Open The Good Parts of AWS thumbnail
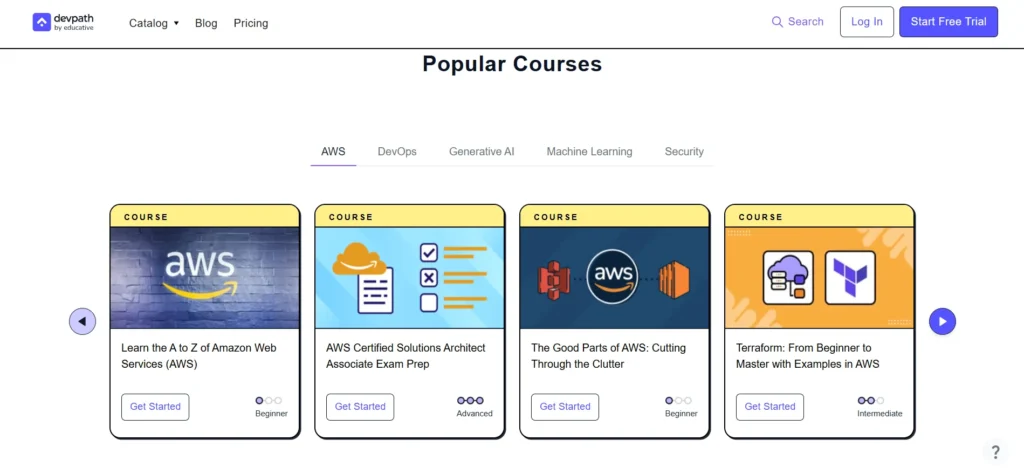The height and width of the screenshot is (474, 1024). tap(614, 277)
